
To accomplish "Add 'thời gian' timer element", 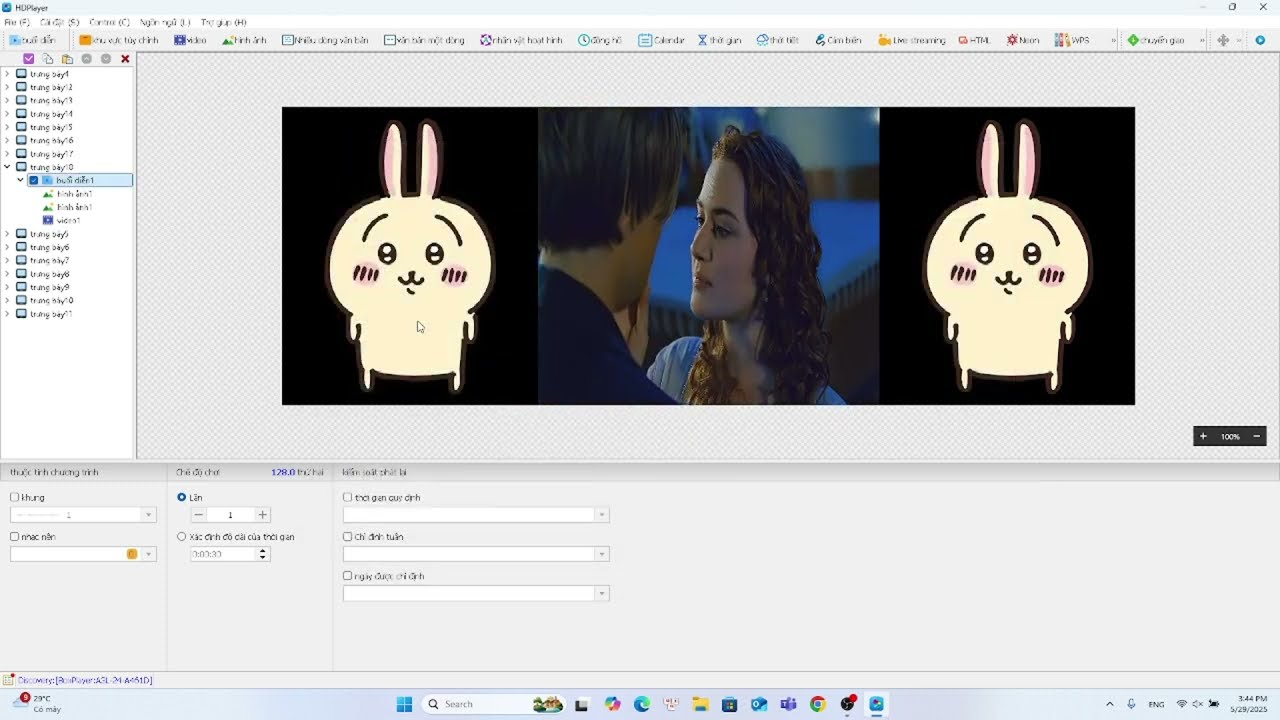I will (720, 40).
